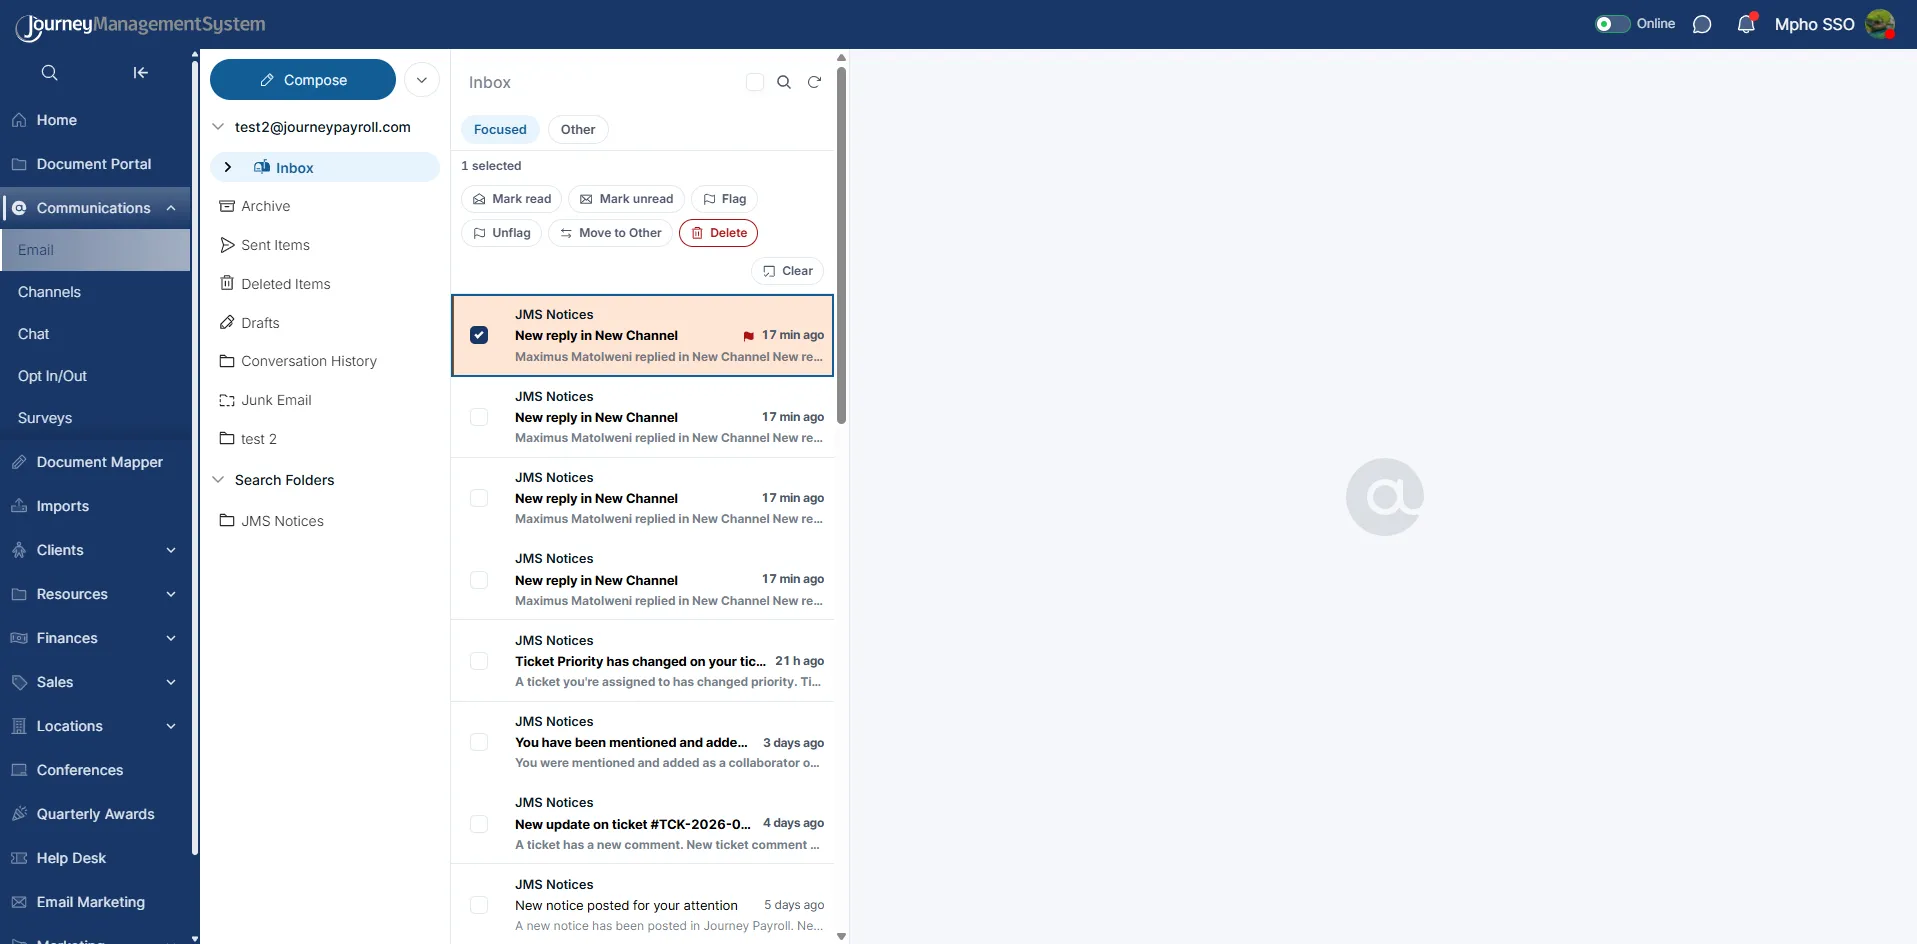1917x944 pixels.
Task: Open the notifications bell
Action: (x=1746, y=24)
